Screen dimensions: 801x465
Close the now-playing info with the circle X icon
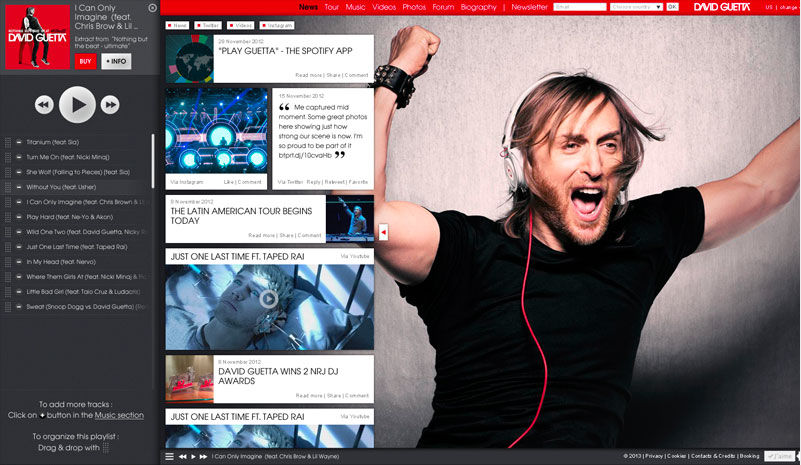(152, 8)
